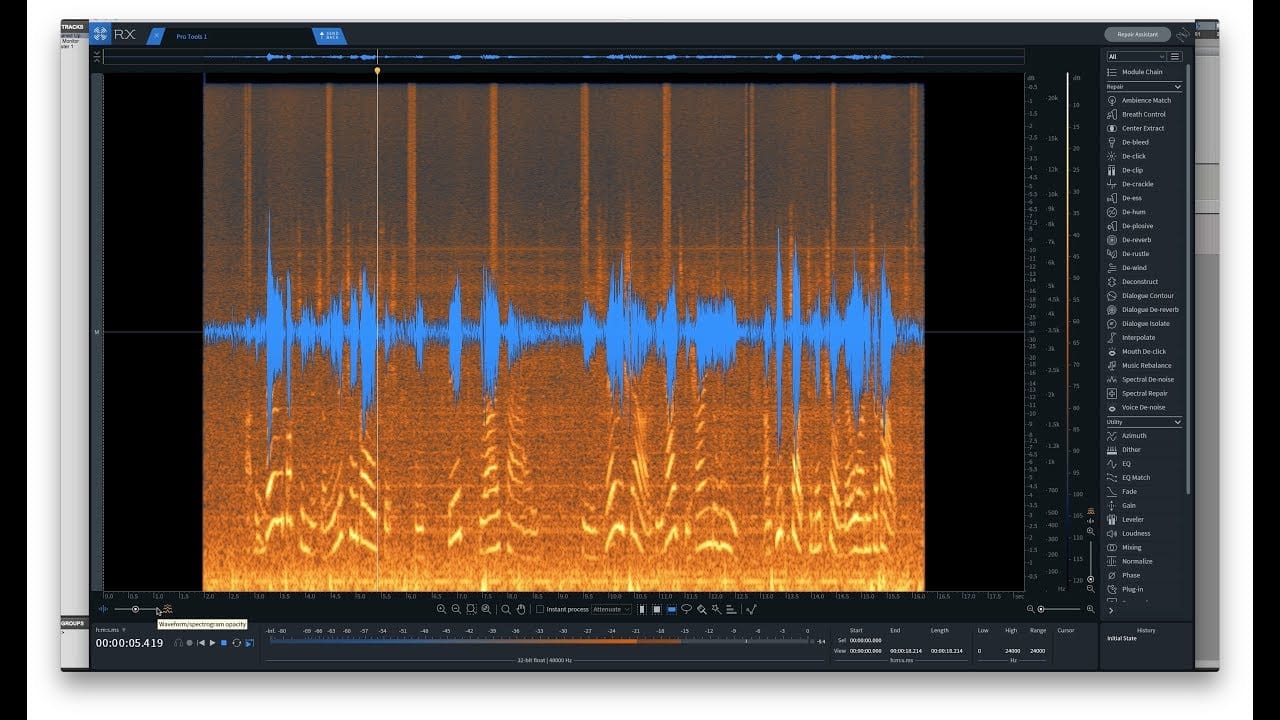Open the Voice De-noise module

click(x=1139, y=408)
